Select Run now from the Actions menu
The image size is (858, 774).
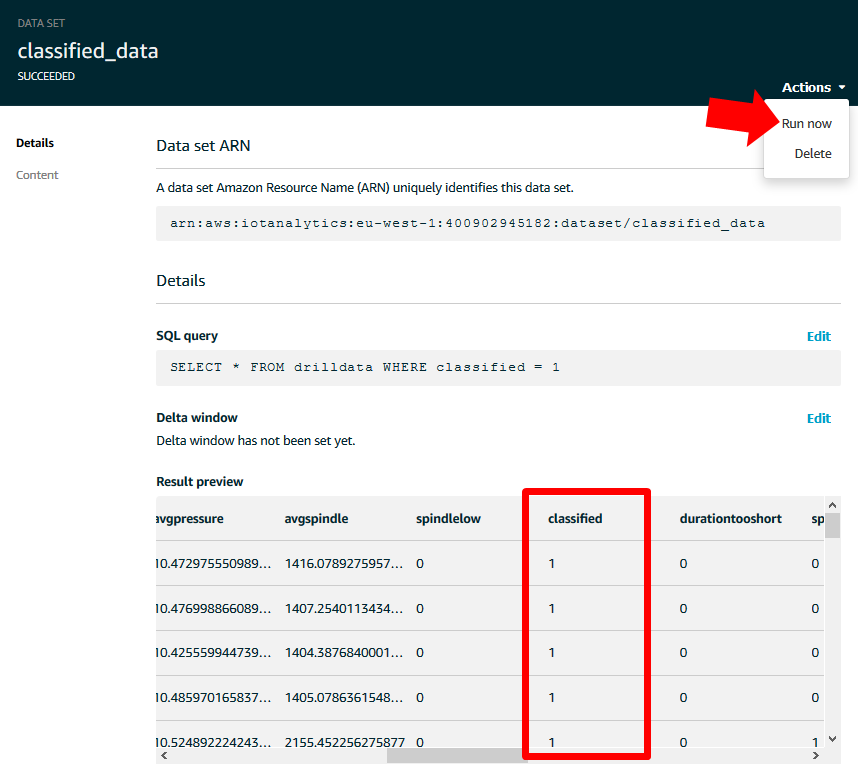point(806,124)
